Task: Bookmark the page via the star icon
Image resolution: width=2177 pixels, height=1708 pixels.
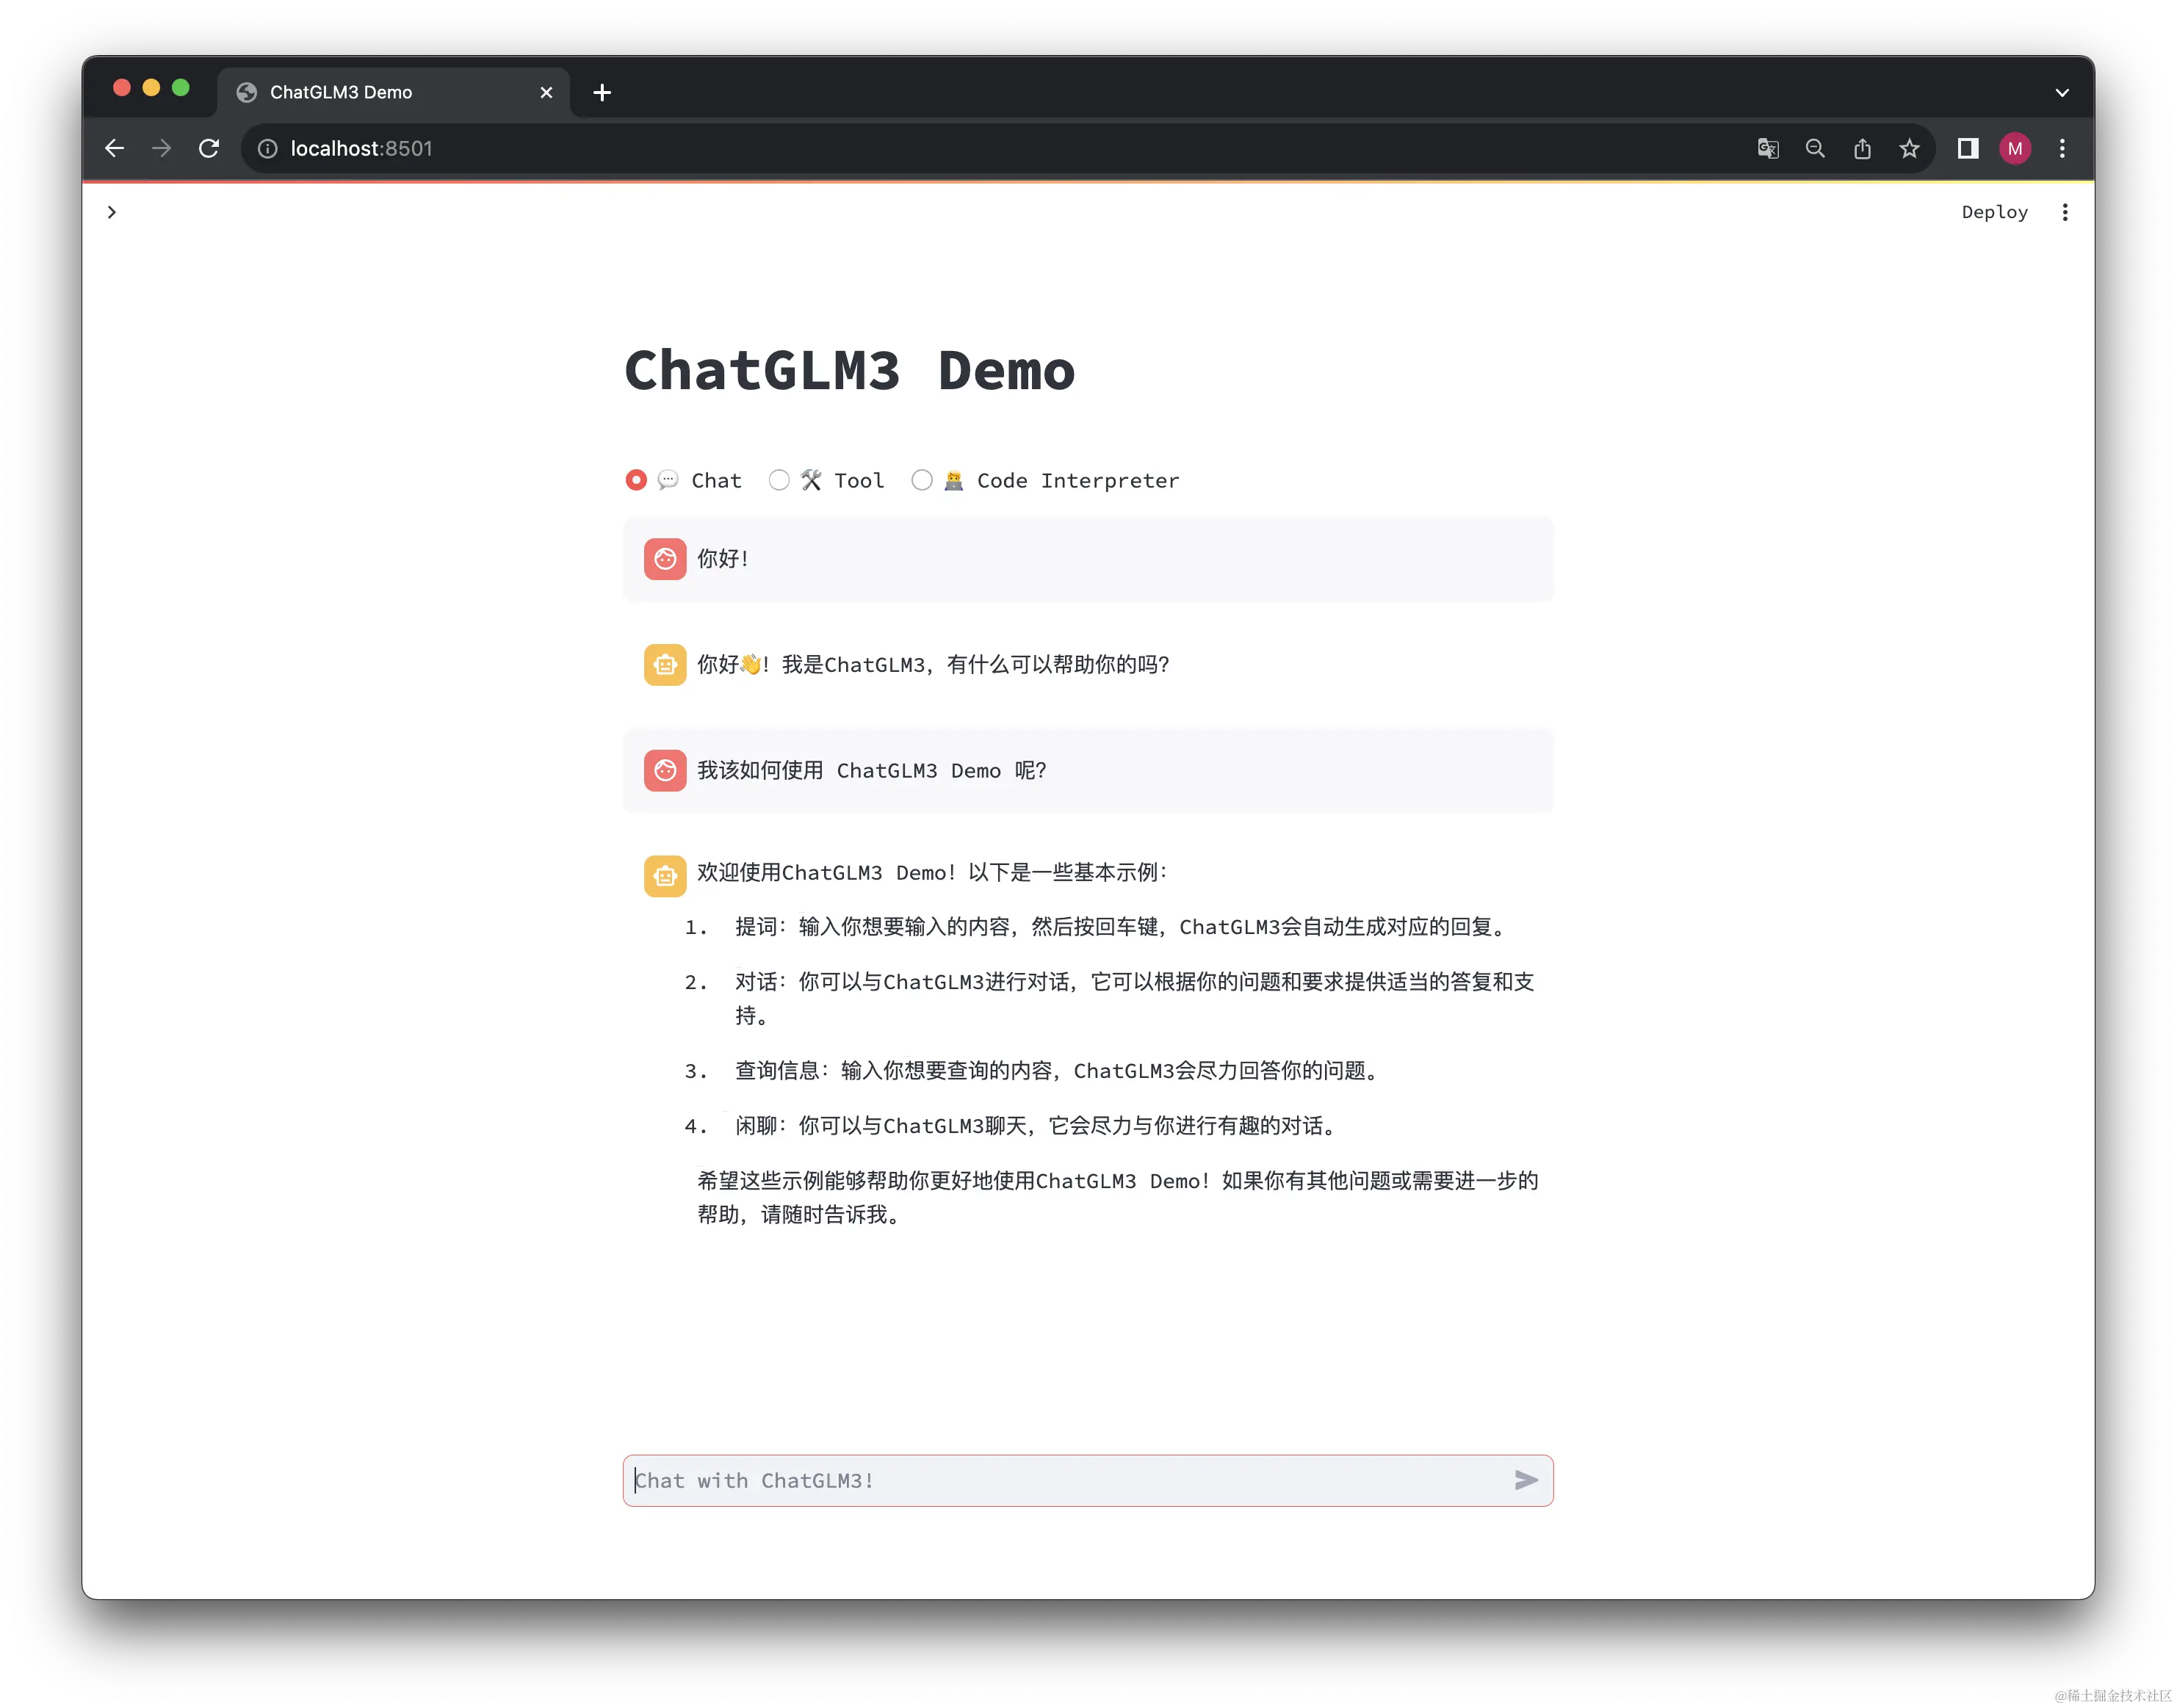Action: (x=1909, y=148)
